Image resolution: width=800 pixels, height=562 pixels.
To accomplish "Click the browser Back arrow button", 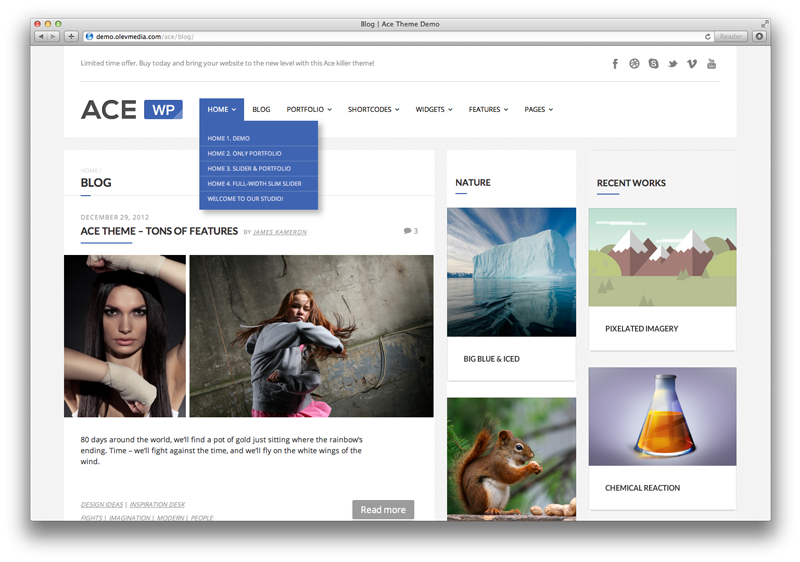I will (x=41, y=36).
